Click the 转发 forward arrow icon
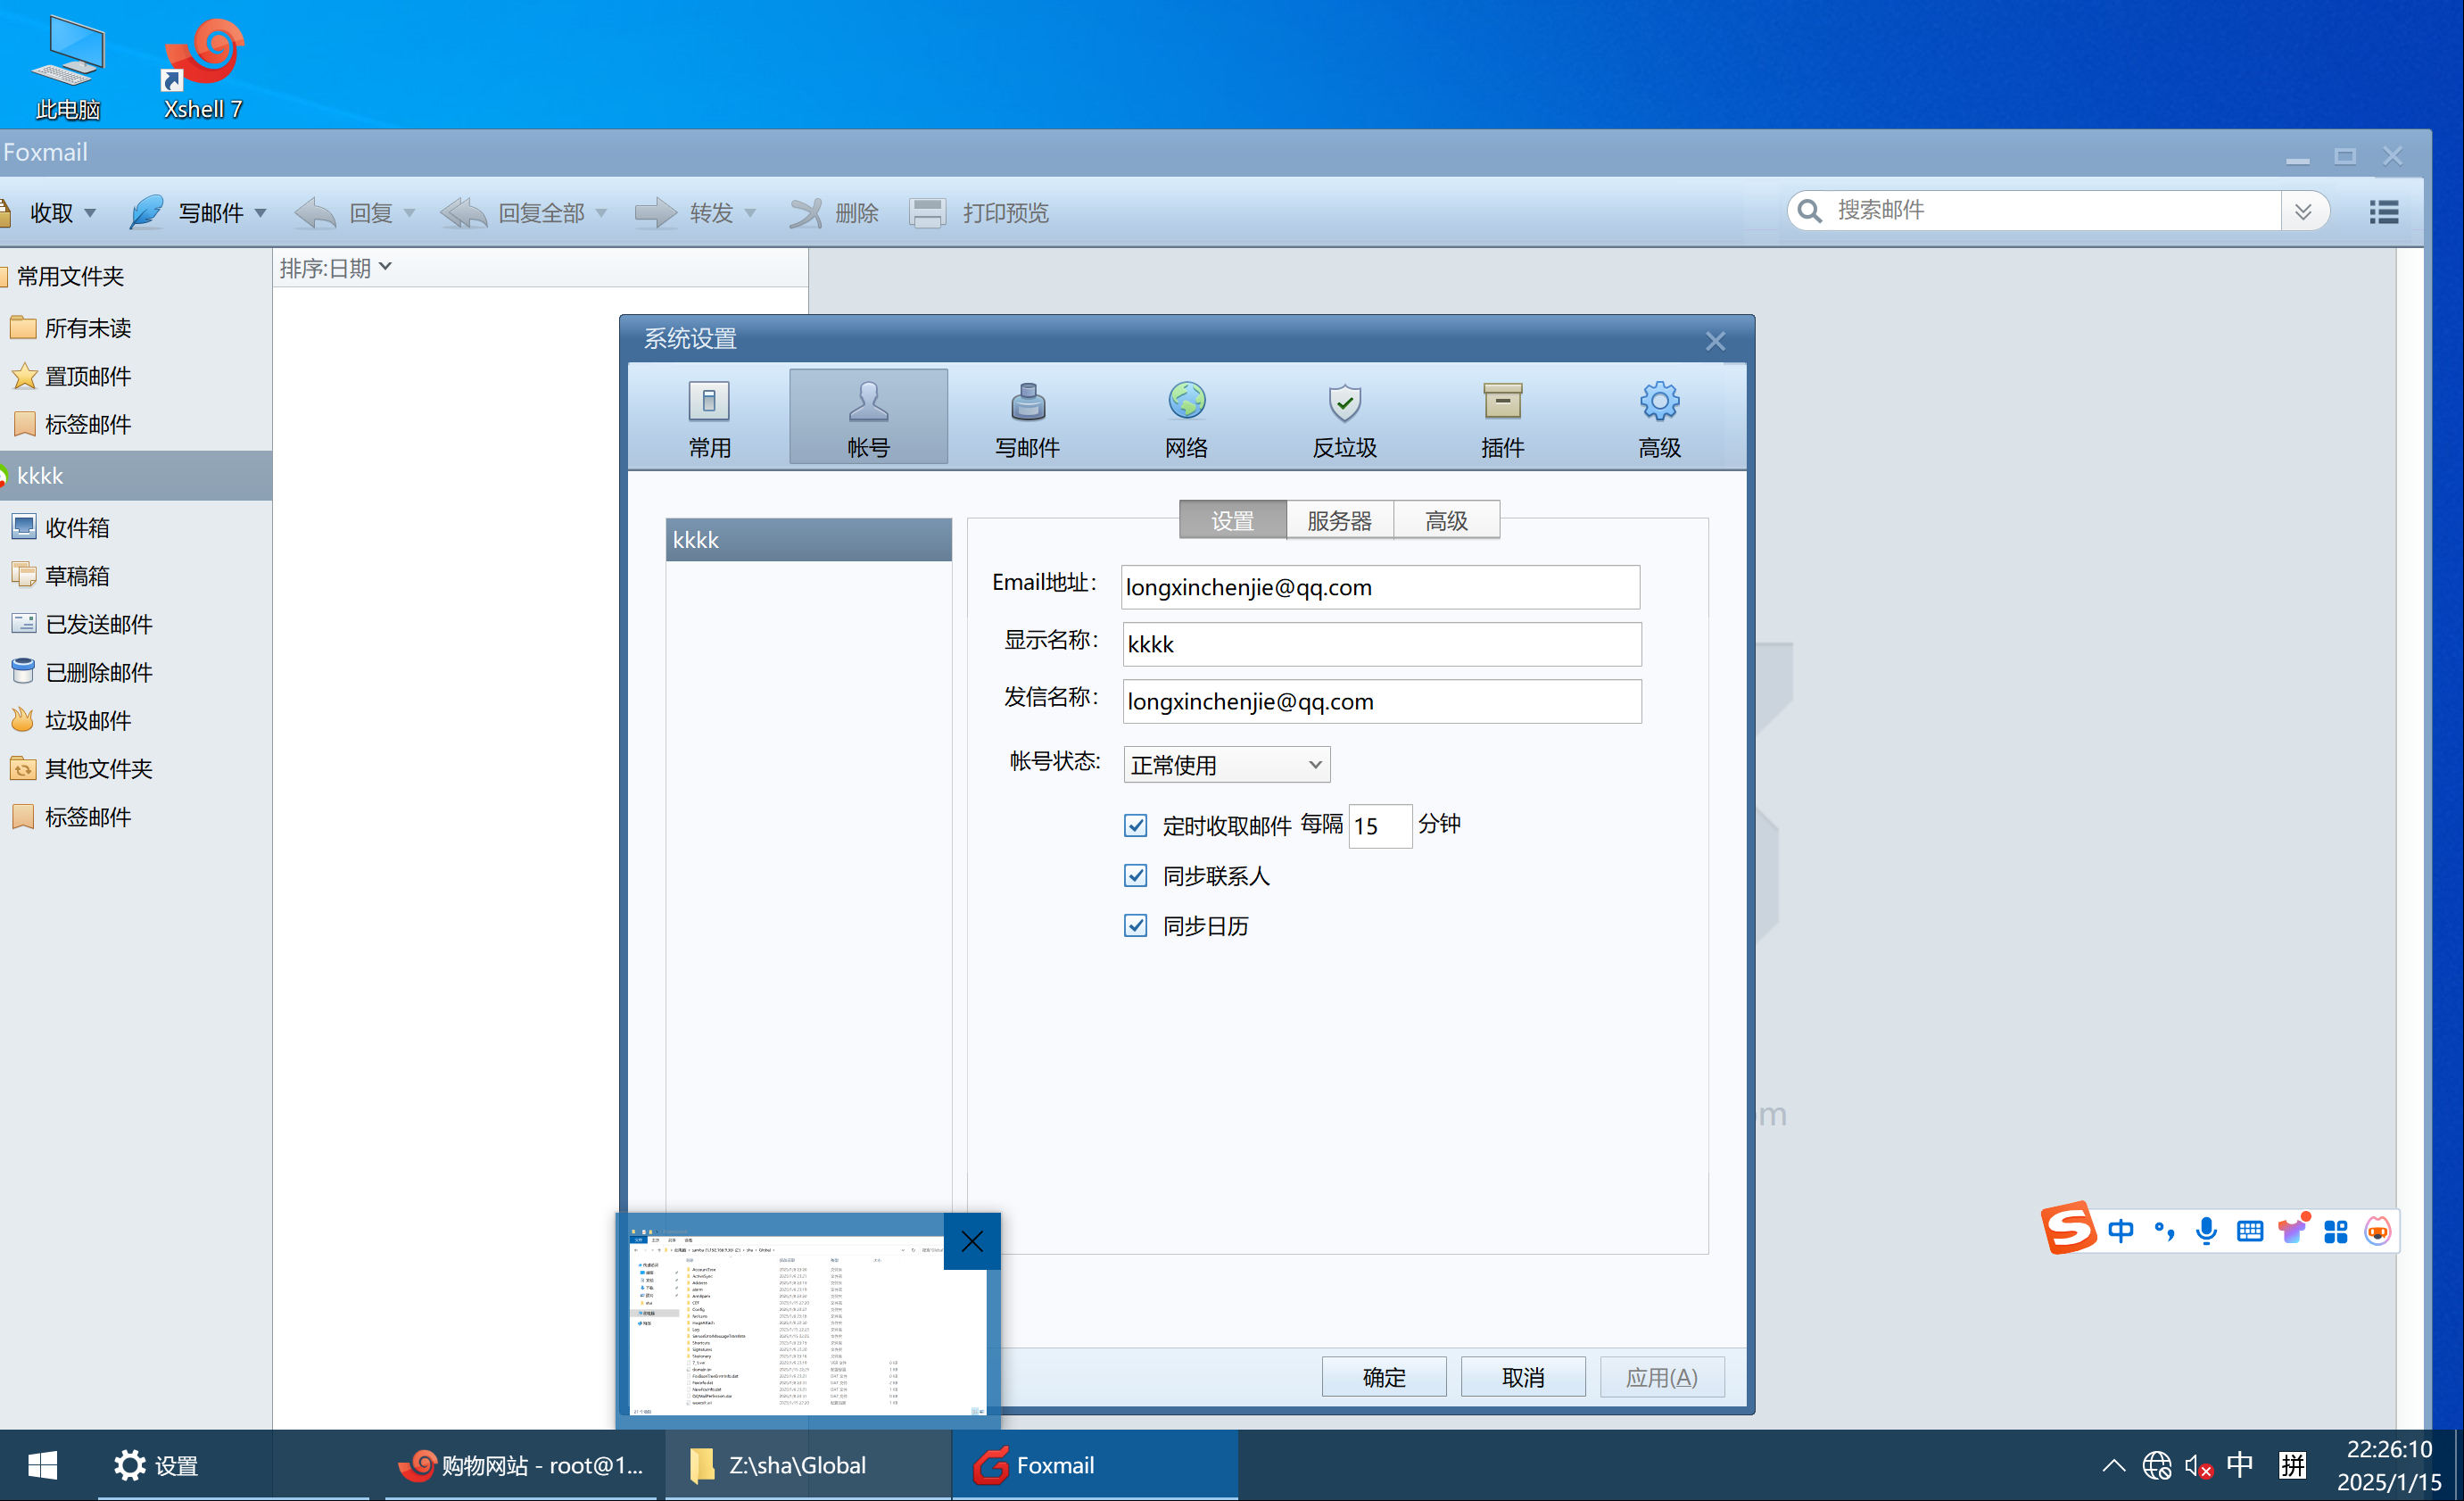This screenshot has width=2464, height=1501. click(655, 213)
